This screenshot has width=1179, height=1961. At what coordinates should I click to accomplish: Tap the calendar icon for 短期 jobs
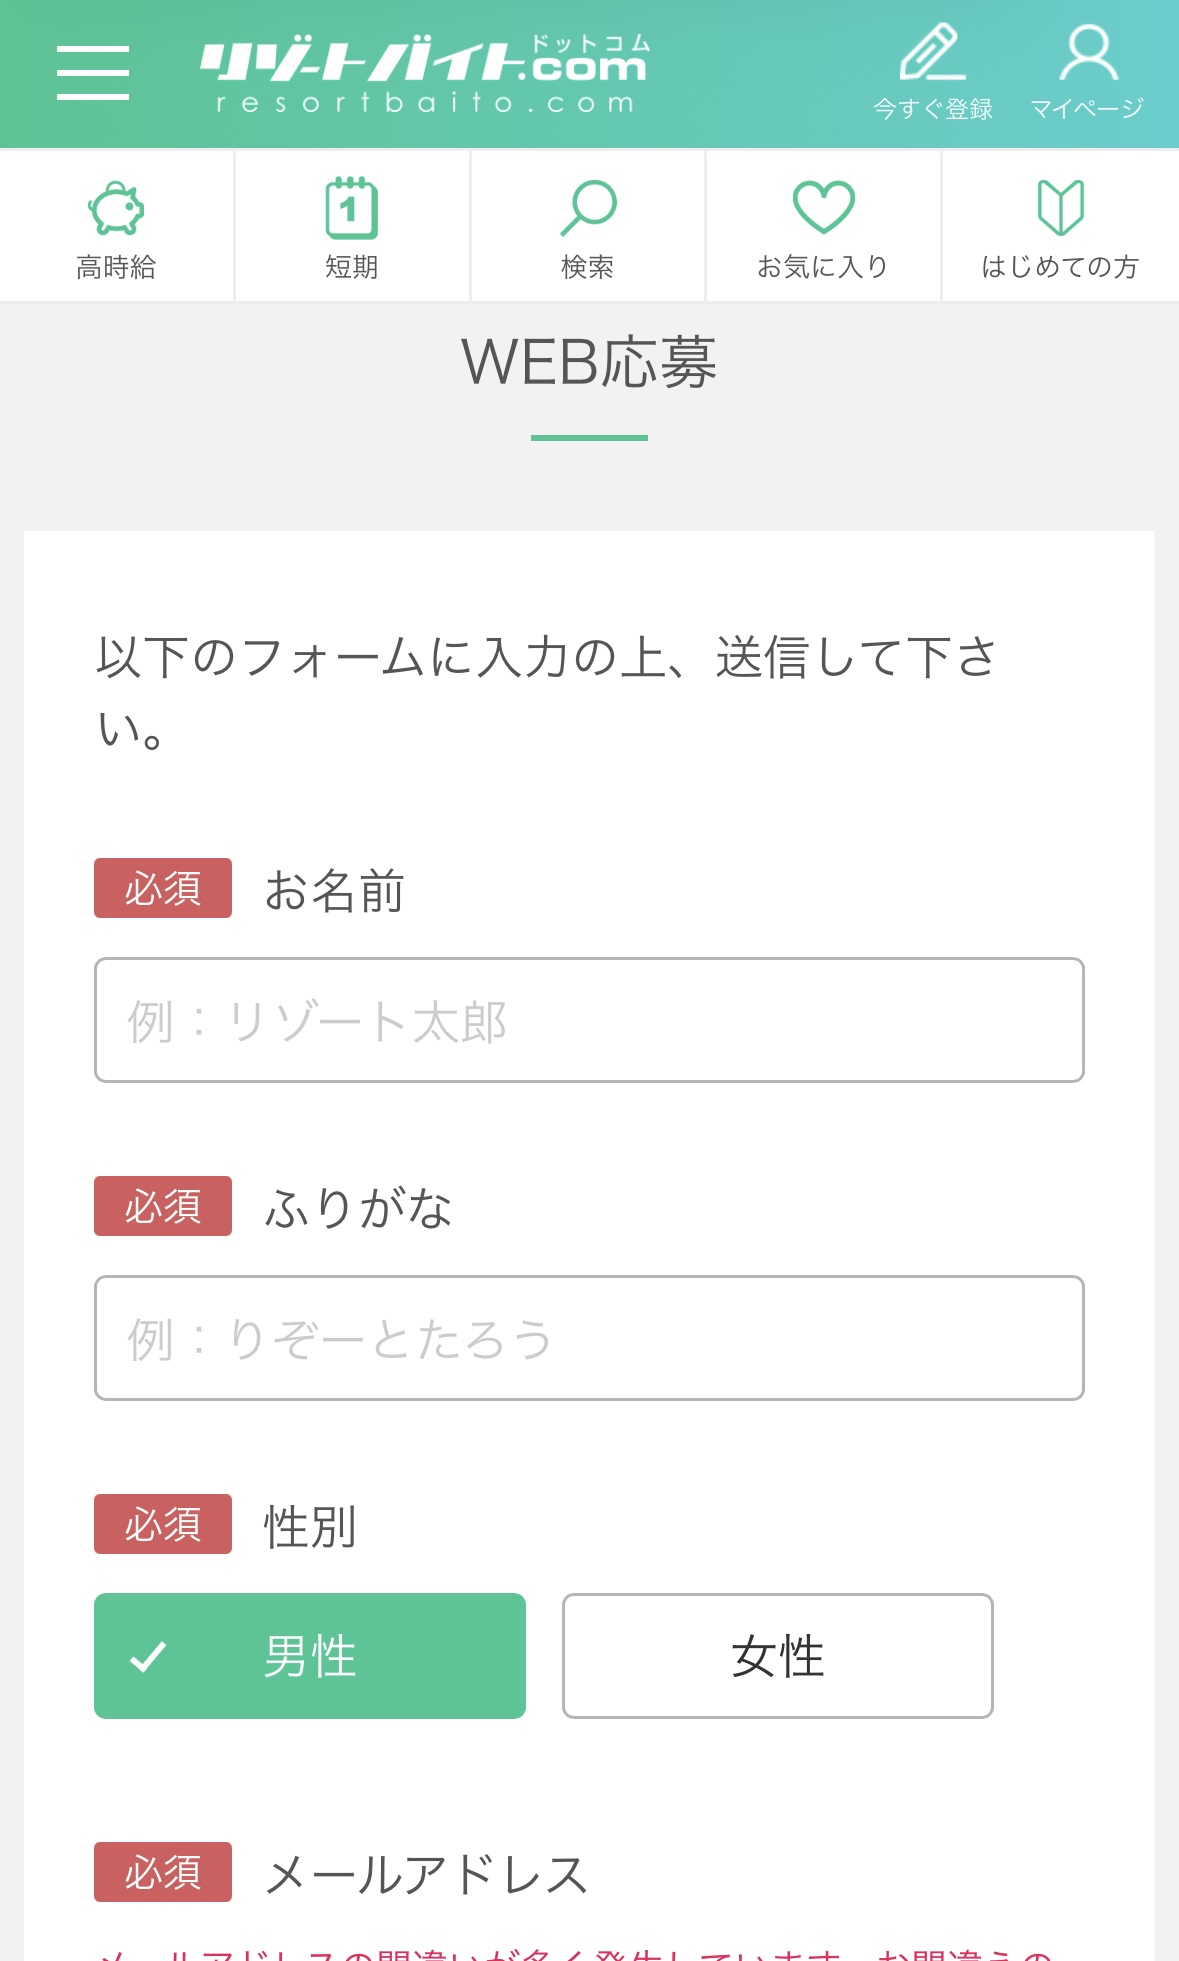coord(352,208)
